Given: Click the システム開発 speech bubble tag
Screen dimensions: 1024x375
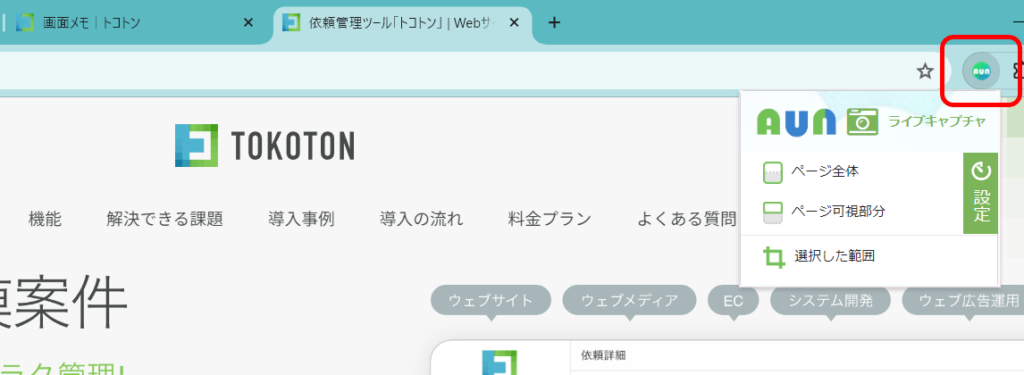Looking at the screenshot, I should (830, 301).
